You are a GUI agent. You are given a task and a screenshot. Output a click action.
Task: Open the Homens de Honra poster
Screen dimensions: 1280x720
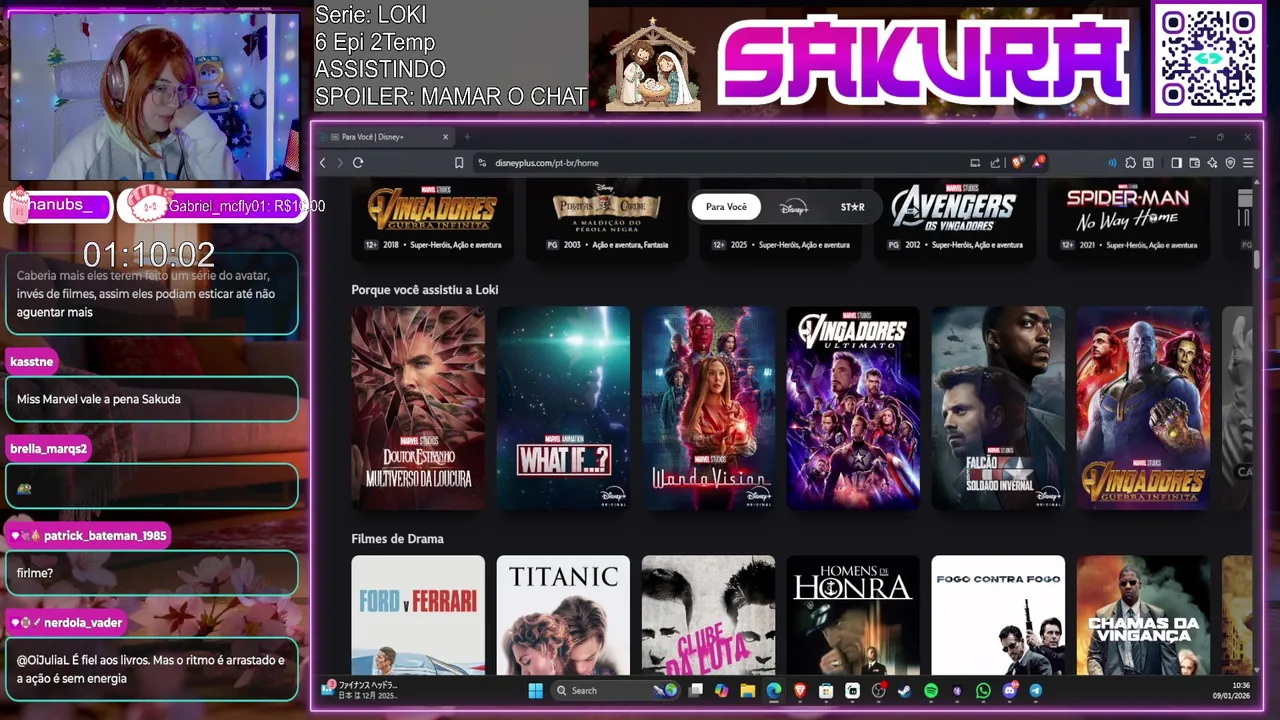pos(853,615)
